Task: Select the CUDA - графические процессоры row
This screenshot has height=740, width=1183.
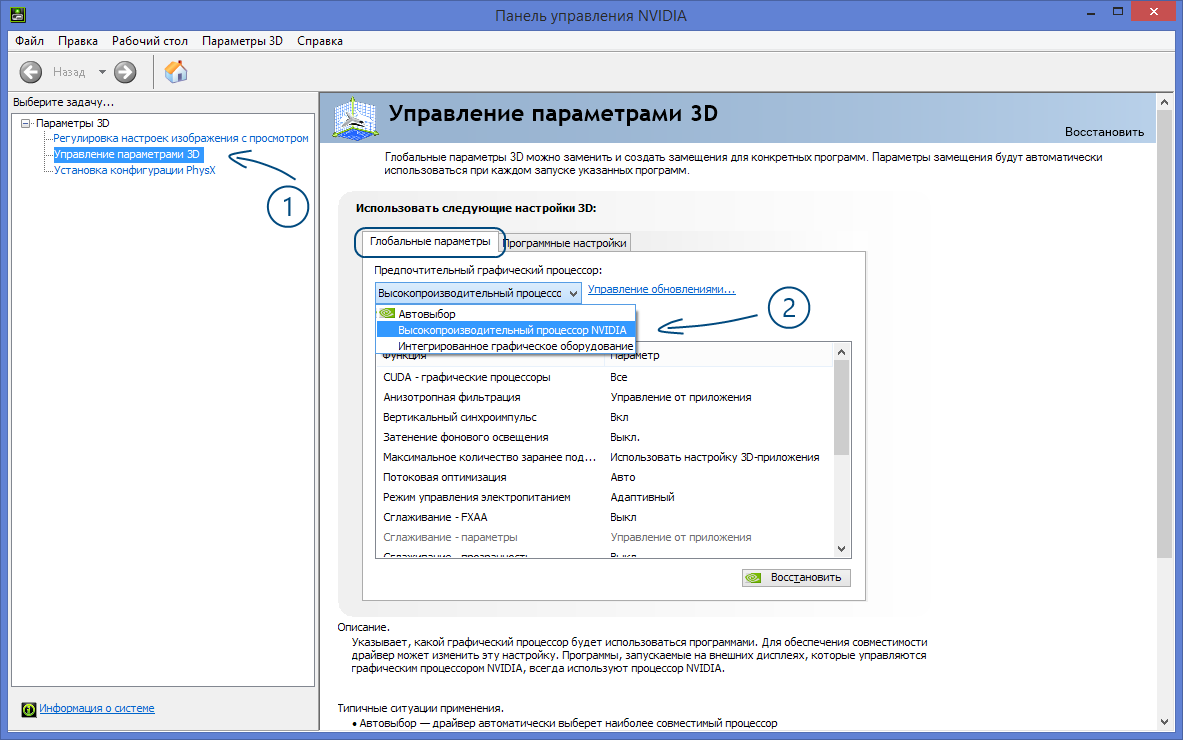Action: coord(605,377)
